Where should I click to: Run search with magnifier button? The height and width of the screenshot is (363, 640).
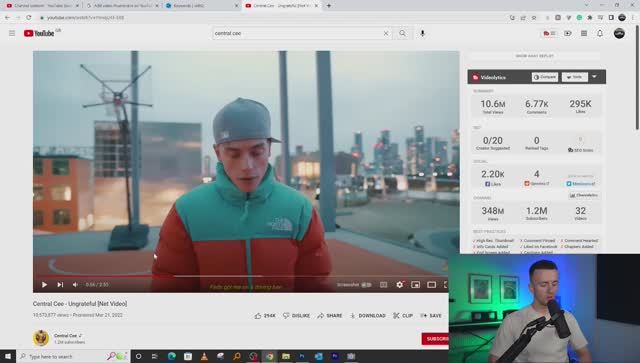(403, 33)
